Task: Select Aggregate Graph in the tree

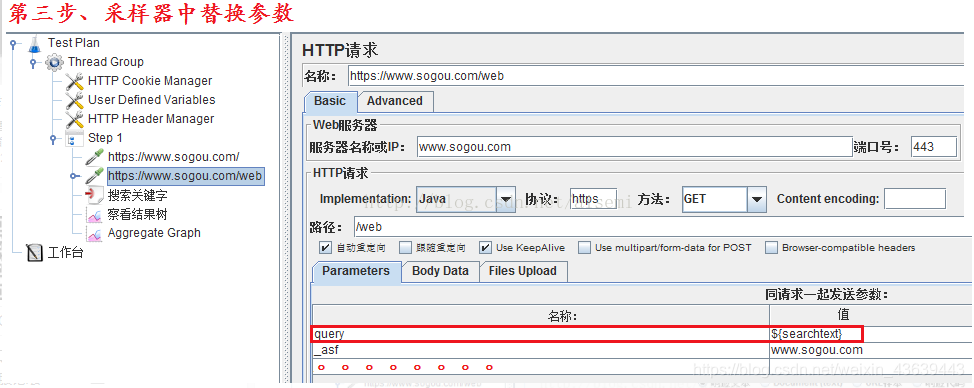Action: tap(154, 233)
